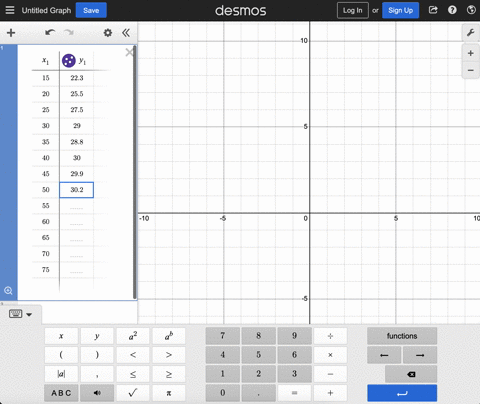Click the 5 key
Screen dimensions: 480x404
point(258,355)
